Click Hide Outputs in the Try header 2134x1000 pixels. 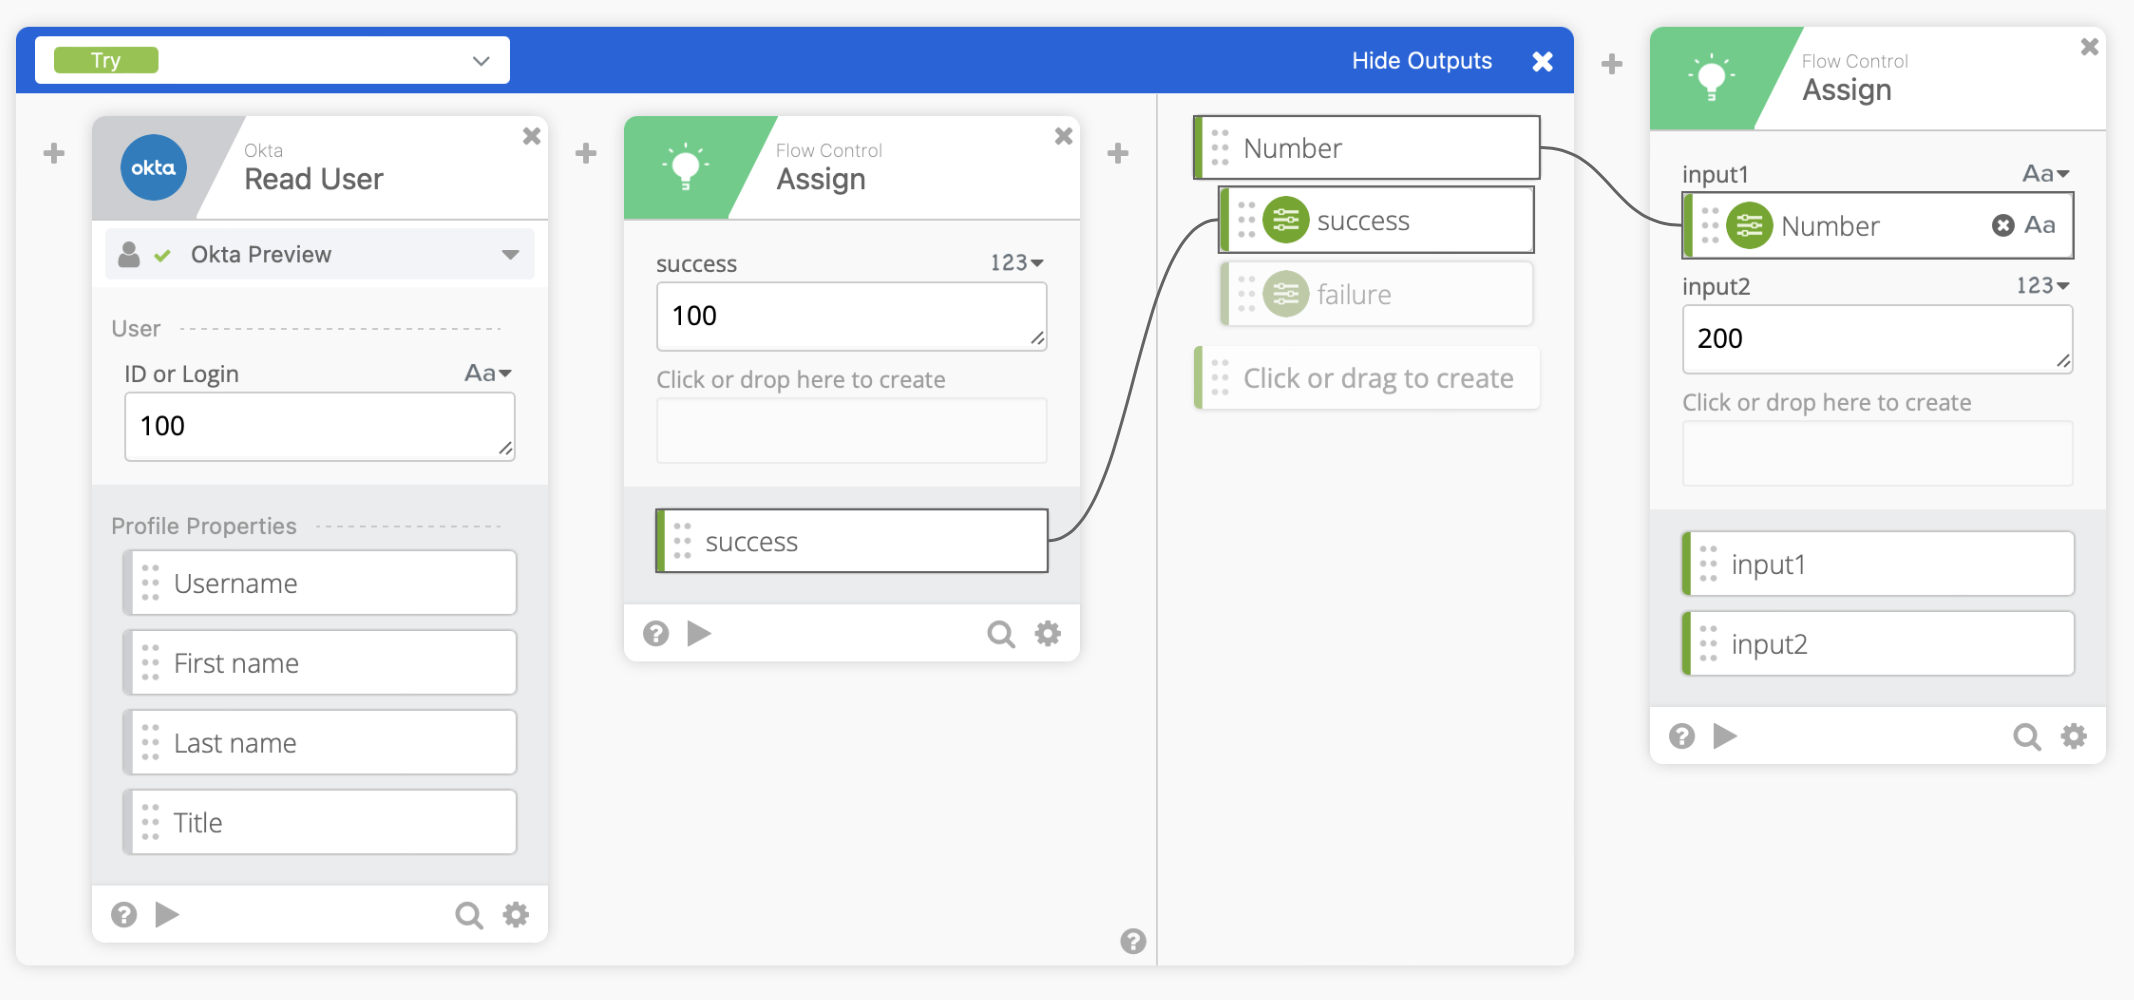click(x=1421, y=61)
